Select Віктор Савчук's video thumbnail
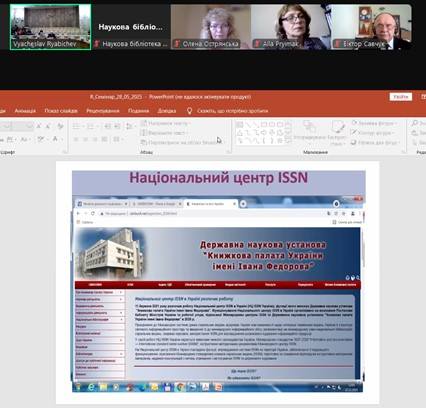426x408 pixels. pos(371,27)
